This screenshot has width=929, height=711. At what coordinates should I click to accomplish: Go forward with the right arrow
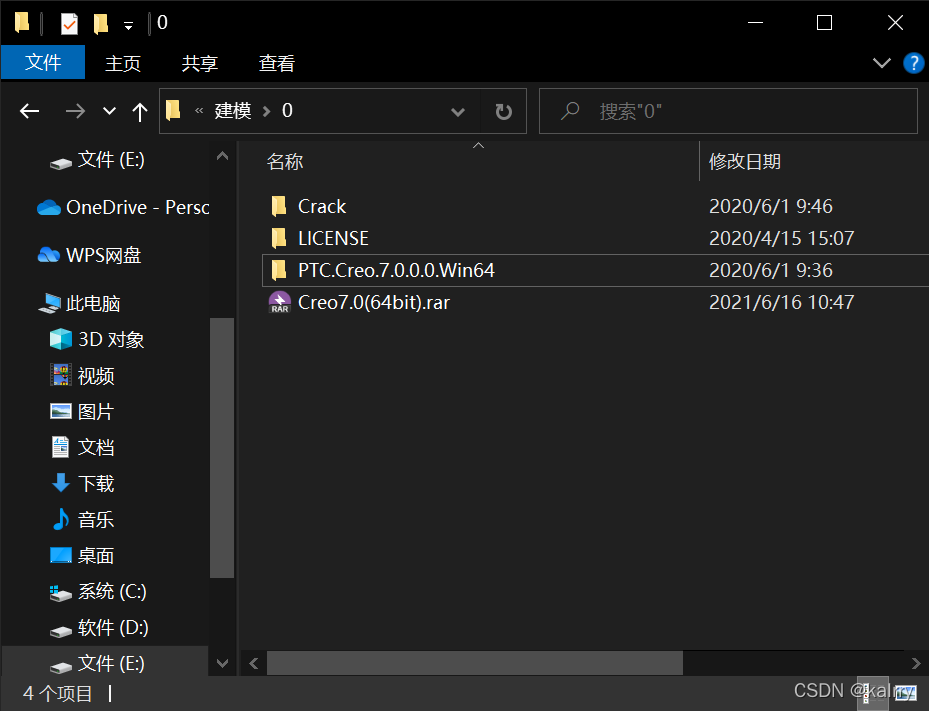click(x=75, y=111)
